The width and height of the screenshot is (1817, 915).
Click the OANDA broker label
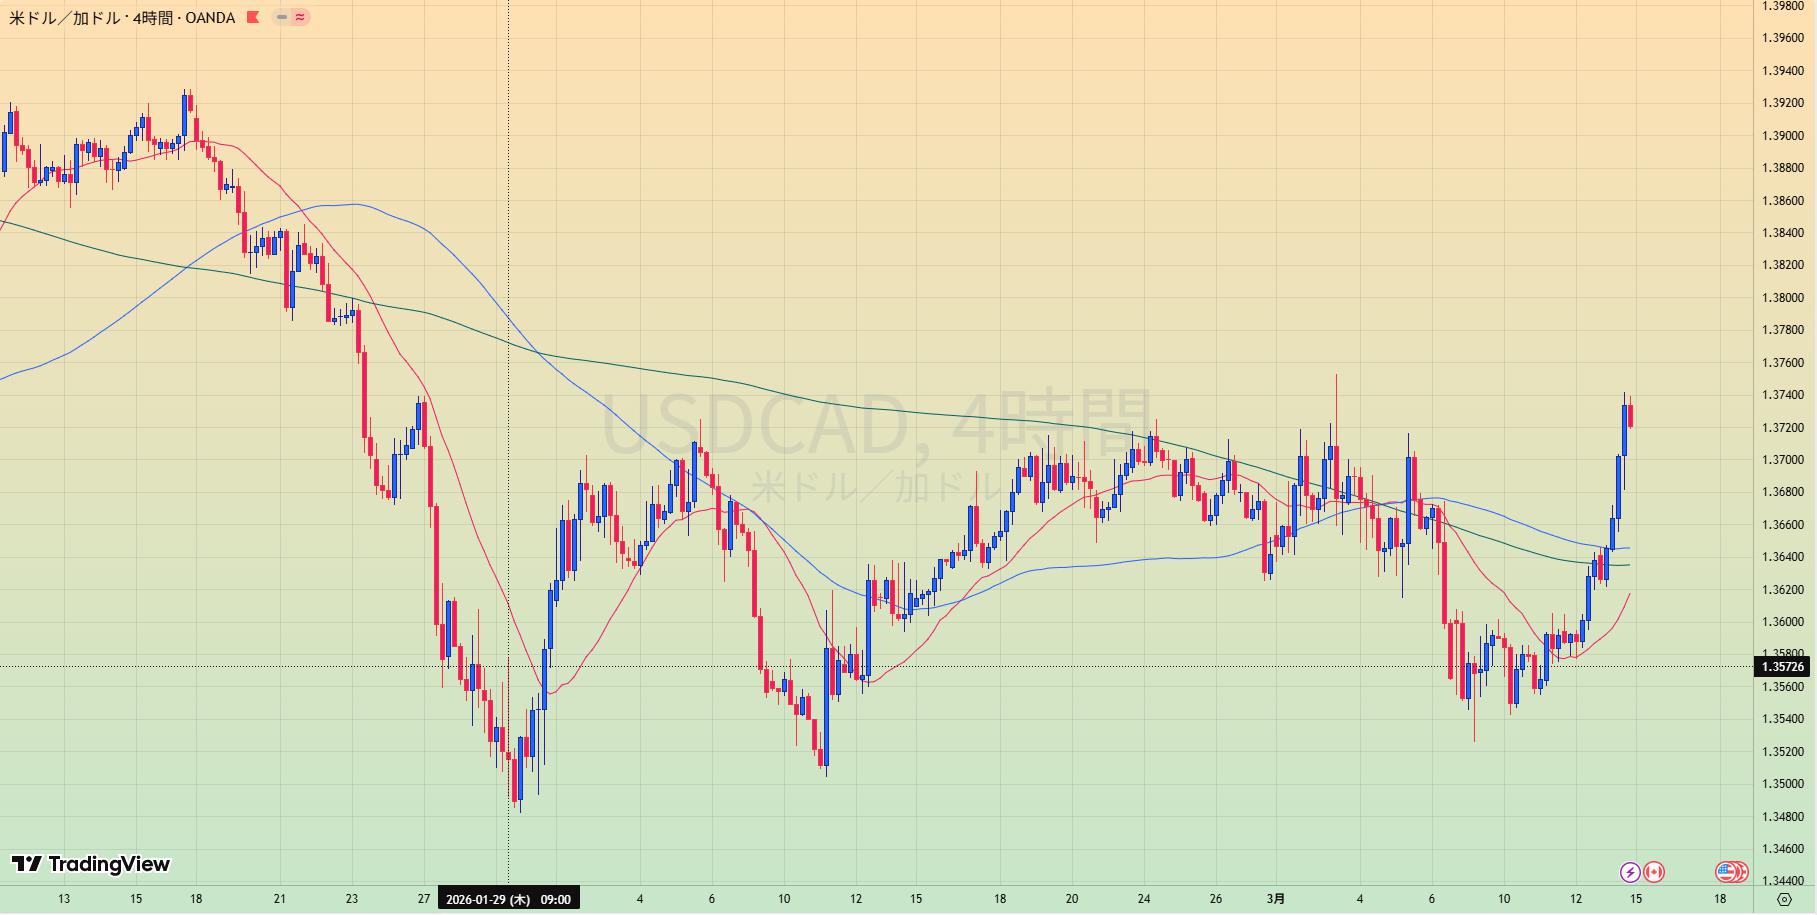coord(210,17)
